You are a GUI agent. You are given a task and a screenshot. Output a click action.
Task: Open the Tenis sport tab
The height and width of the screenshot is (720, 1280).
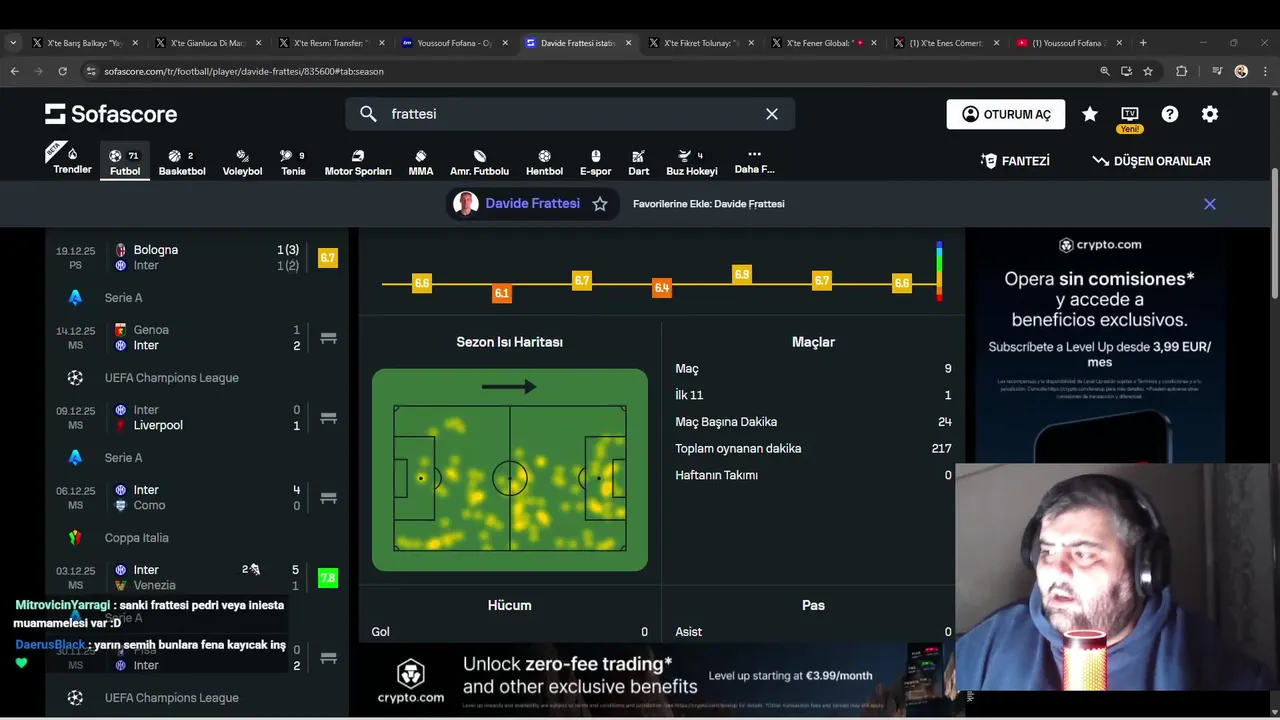293,162
